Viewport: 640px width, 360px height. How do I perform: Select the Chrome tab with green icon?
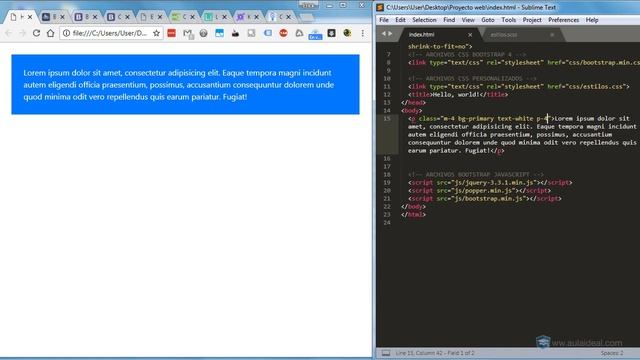click(182, 17)
